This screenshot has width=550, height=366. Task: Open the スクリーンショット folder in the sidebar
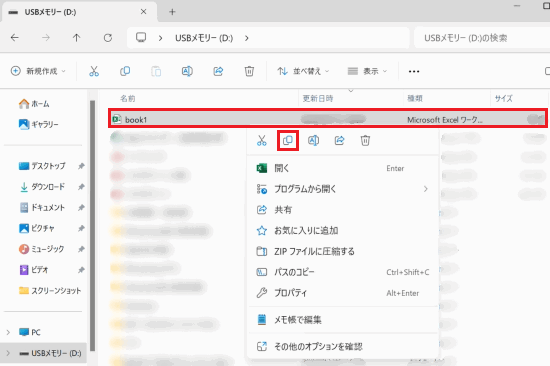click(x=50, y=291)
